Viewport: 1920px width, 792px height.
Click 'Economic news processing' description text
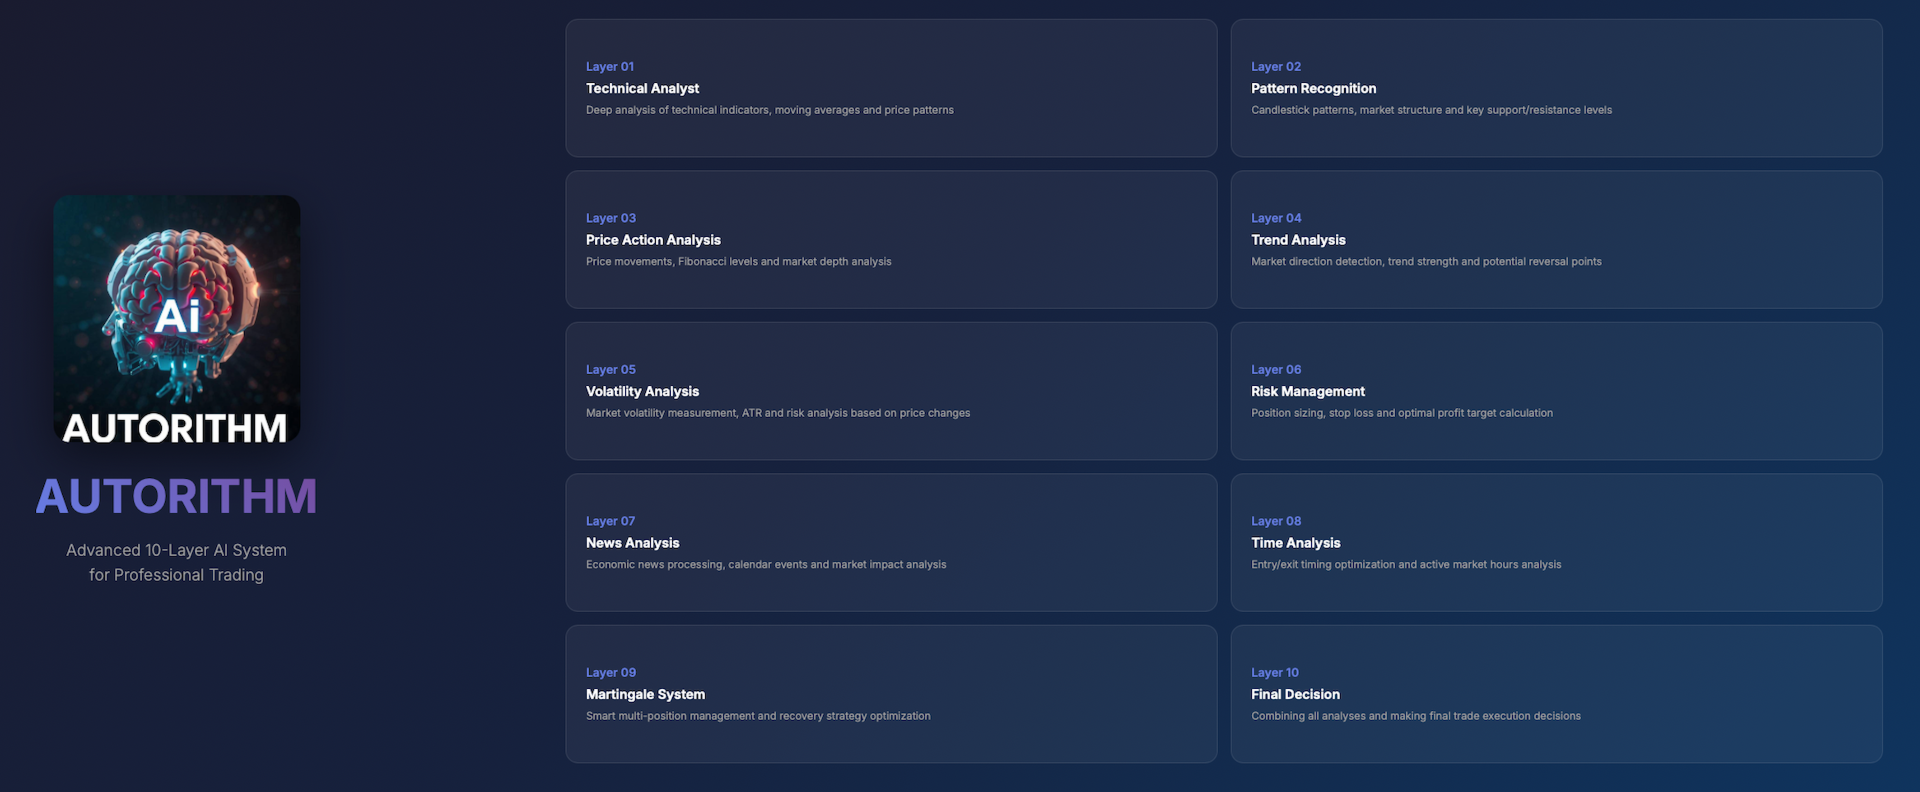(x=766, y=565)
